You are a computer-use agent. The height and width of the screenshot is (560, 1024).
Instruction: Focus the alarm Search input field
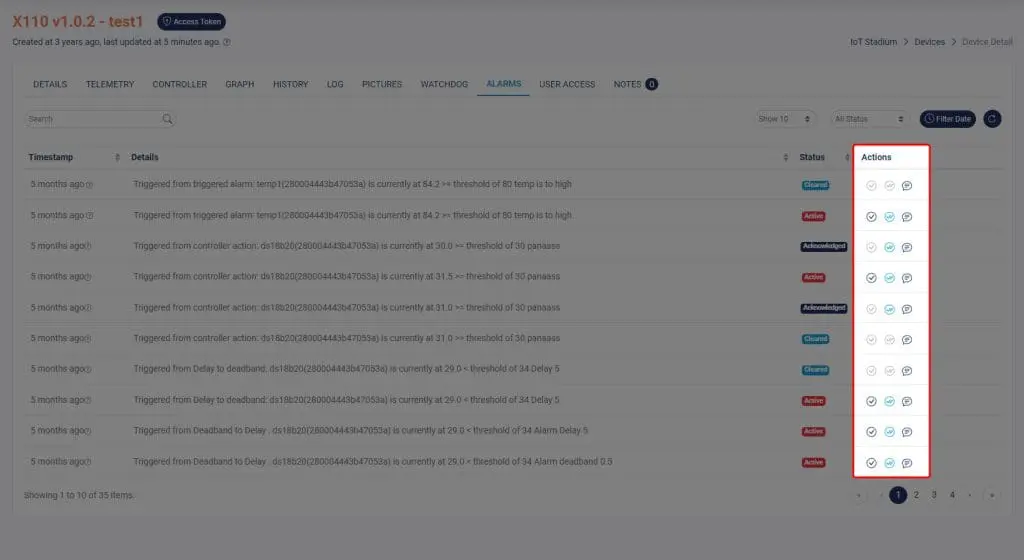click(92, 119)
